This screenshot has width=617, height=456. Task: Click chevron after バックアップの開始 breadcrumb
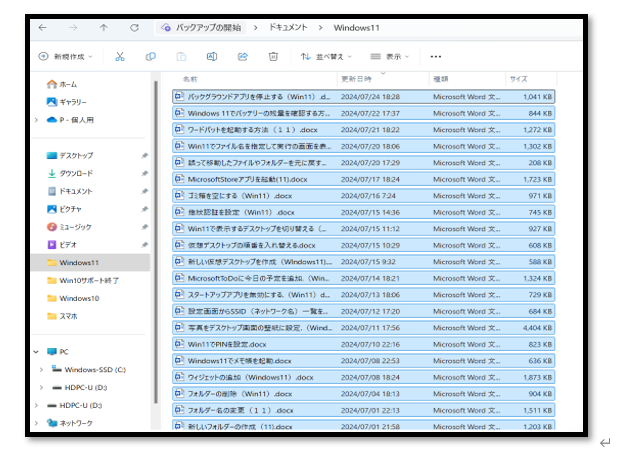256,28
